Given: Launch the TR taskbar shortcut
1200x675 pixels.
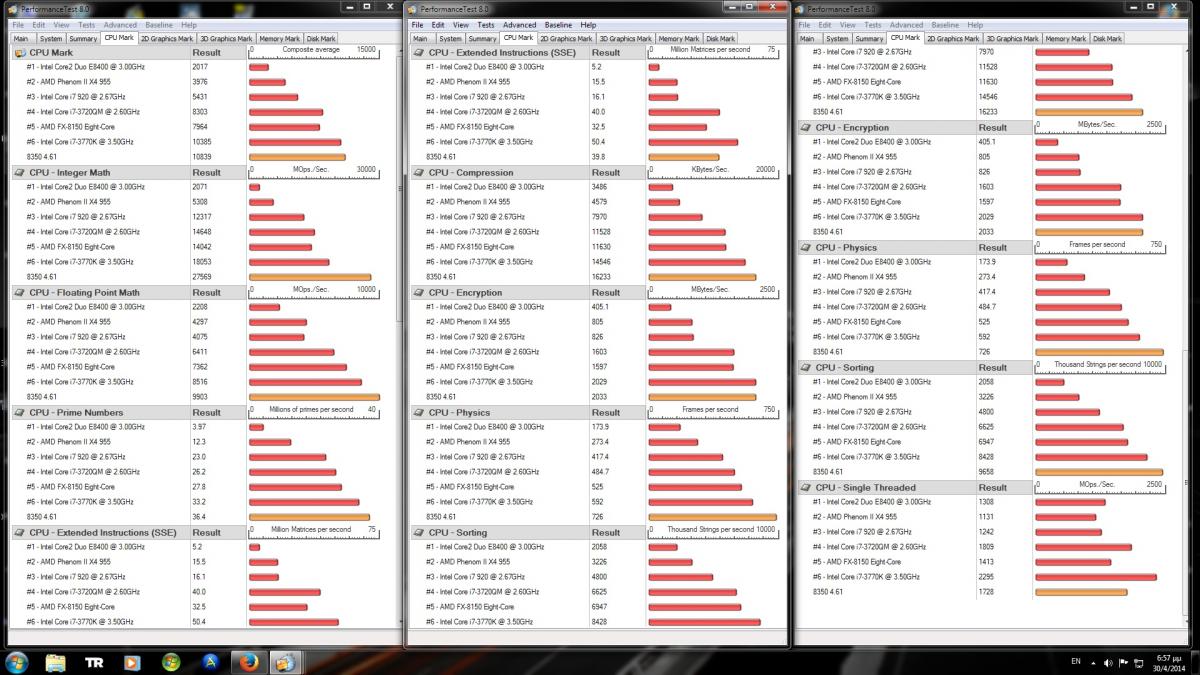Looking at the screenshot, I should tap(94, 661).
